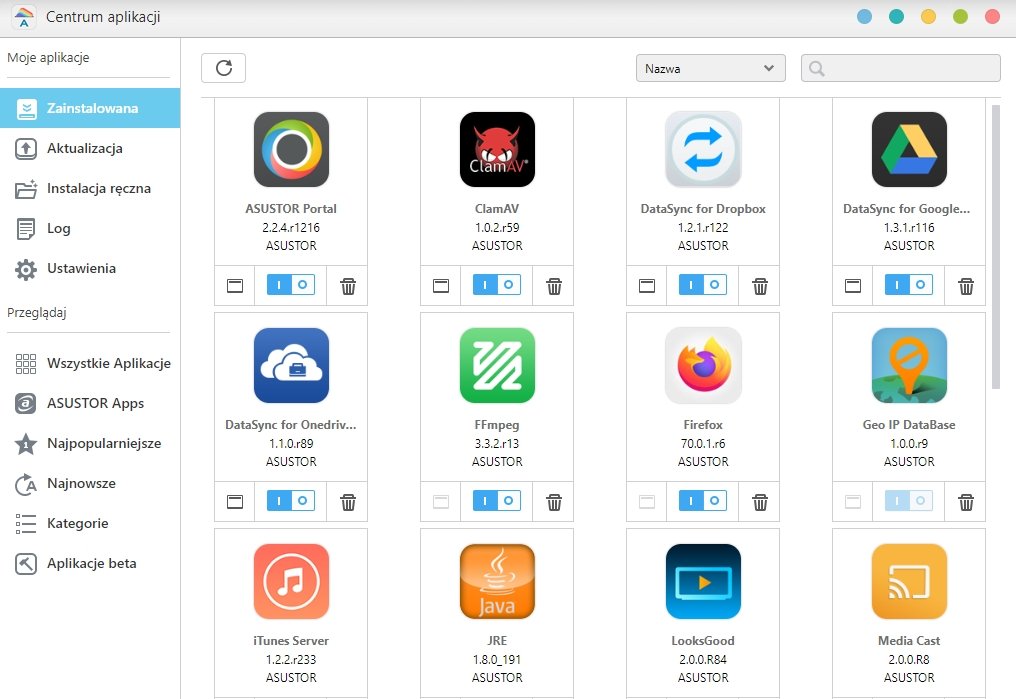1016x699 pixels.
Task: Click the Firefox version 70.0.1.r6 text
Action: (703, 444)
